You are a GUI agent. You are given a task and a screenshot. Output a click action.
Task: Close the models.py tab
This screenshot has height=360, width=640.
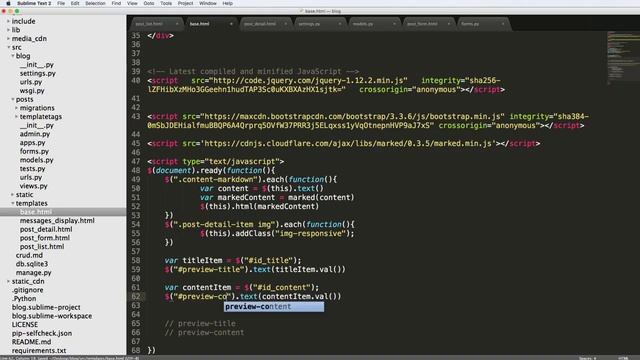(394, 24)
